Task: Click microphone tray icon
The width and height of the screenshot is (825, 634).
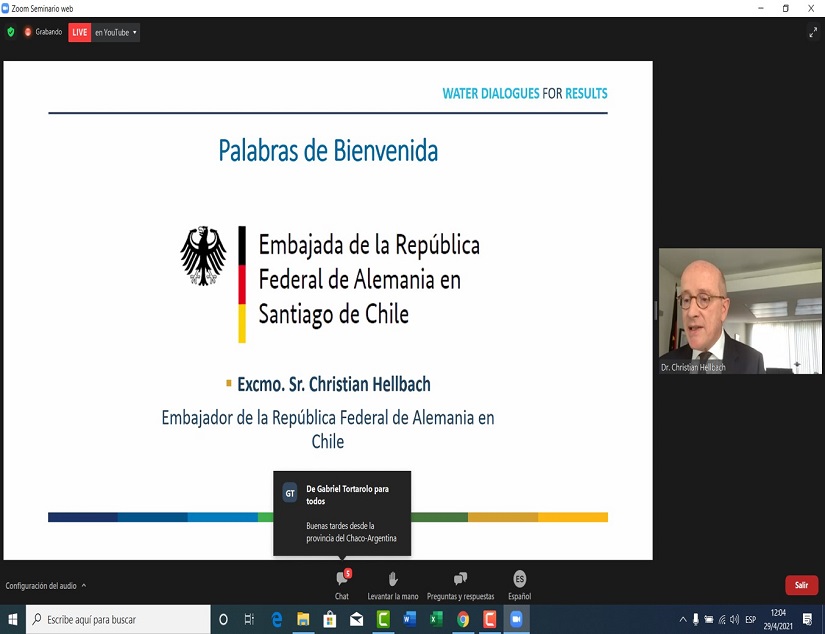Action: click(696, 619)
